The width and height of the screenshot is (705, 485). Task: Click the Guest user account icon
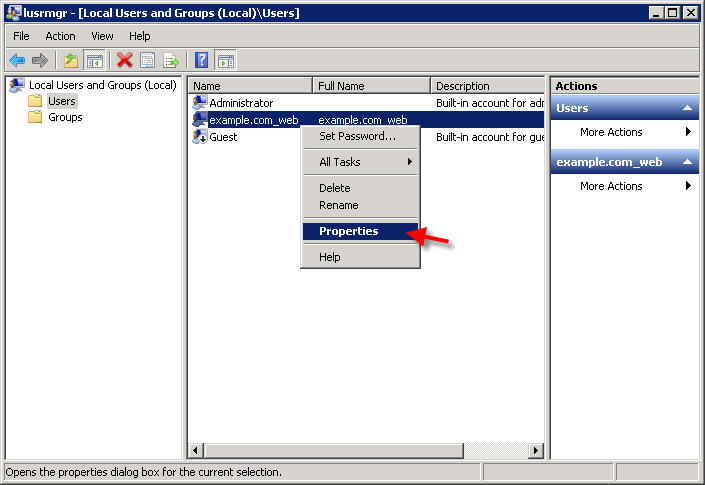200,137
